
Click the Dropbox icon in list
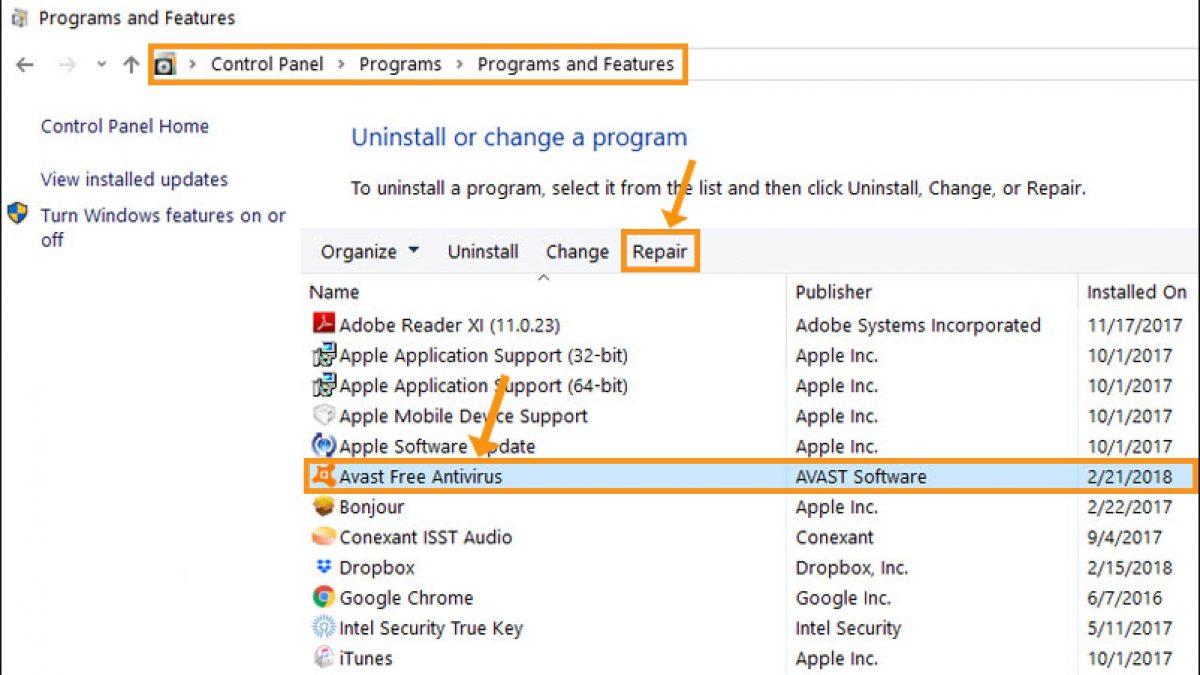tap(323, 568)
